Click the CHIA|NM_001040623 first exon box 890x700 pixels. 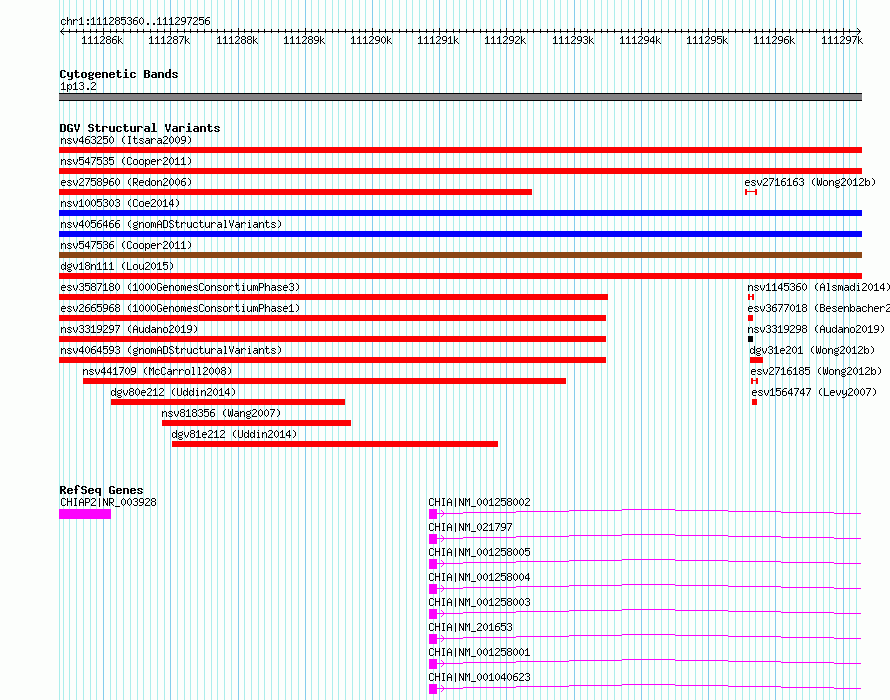[433, 689]
